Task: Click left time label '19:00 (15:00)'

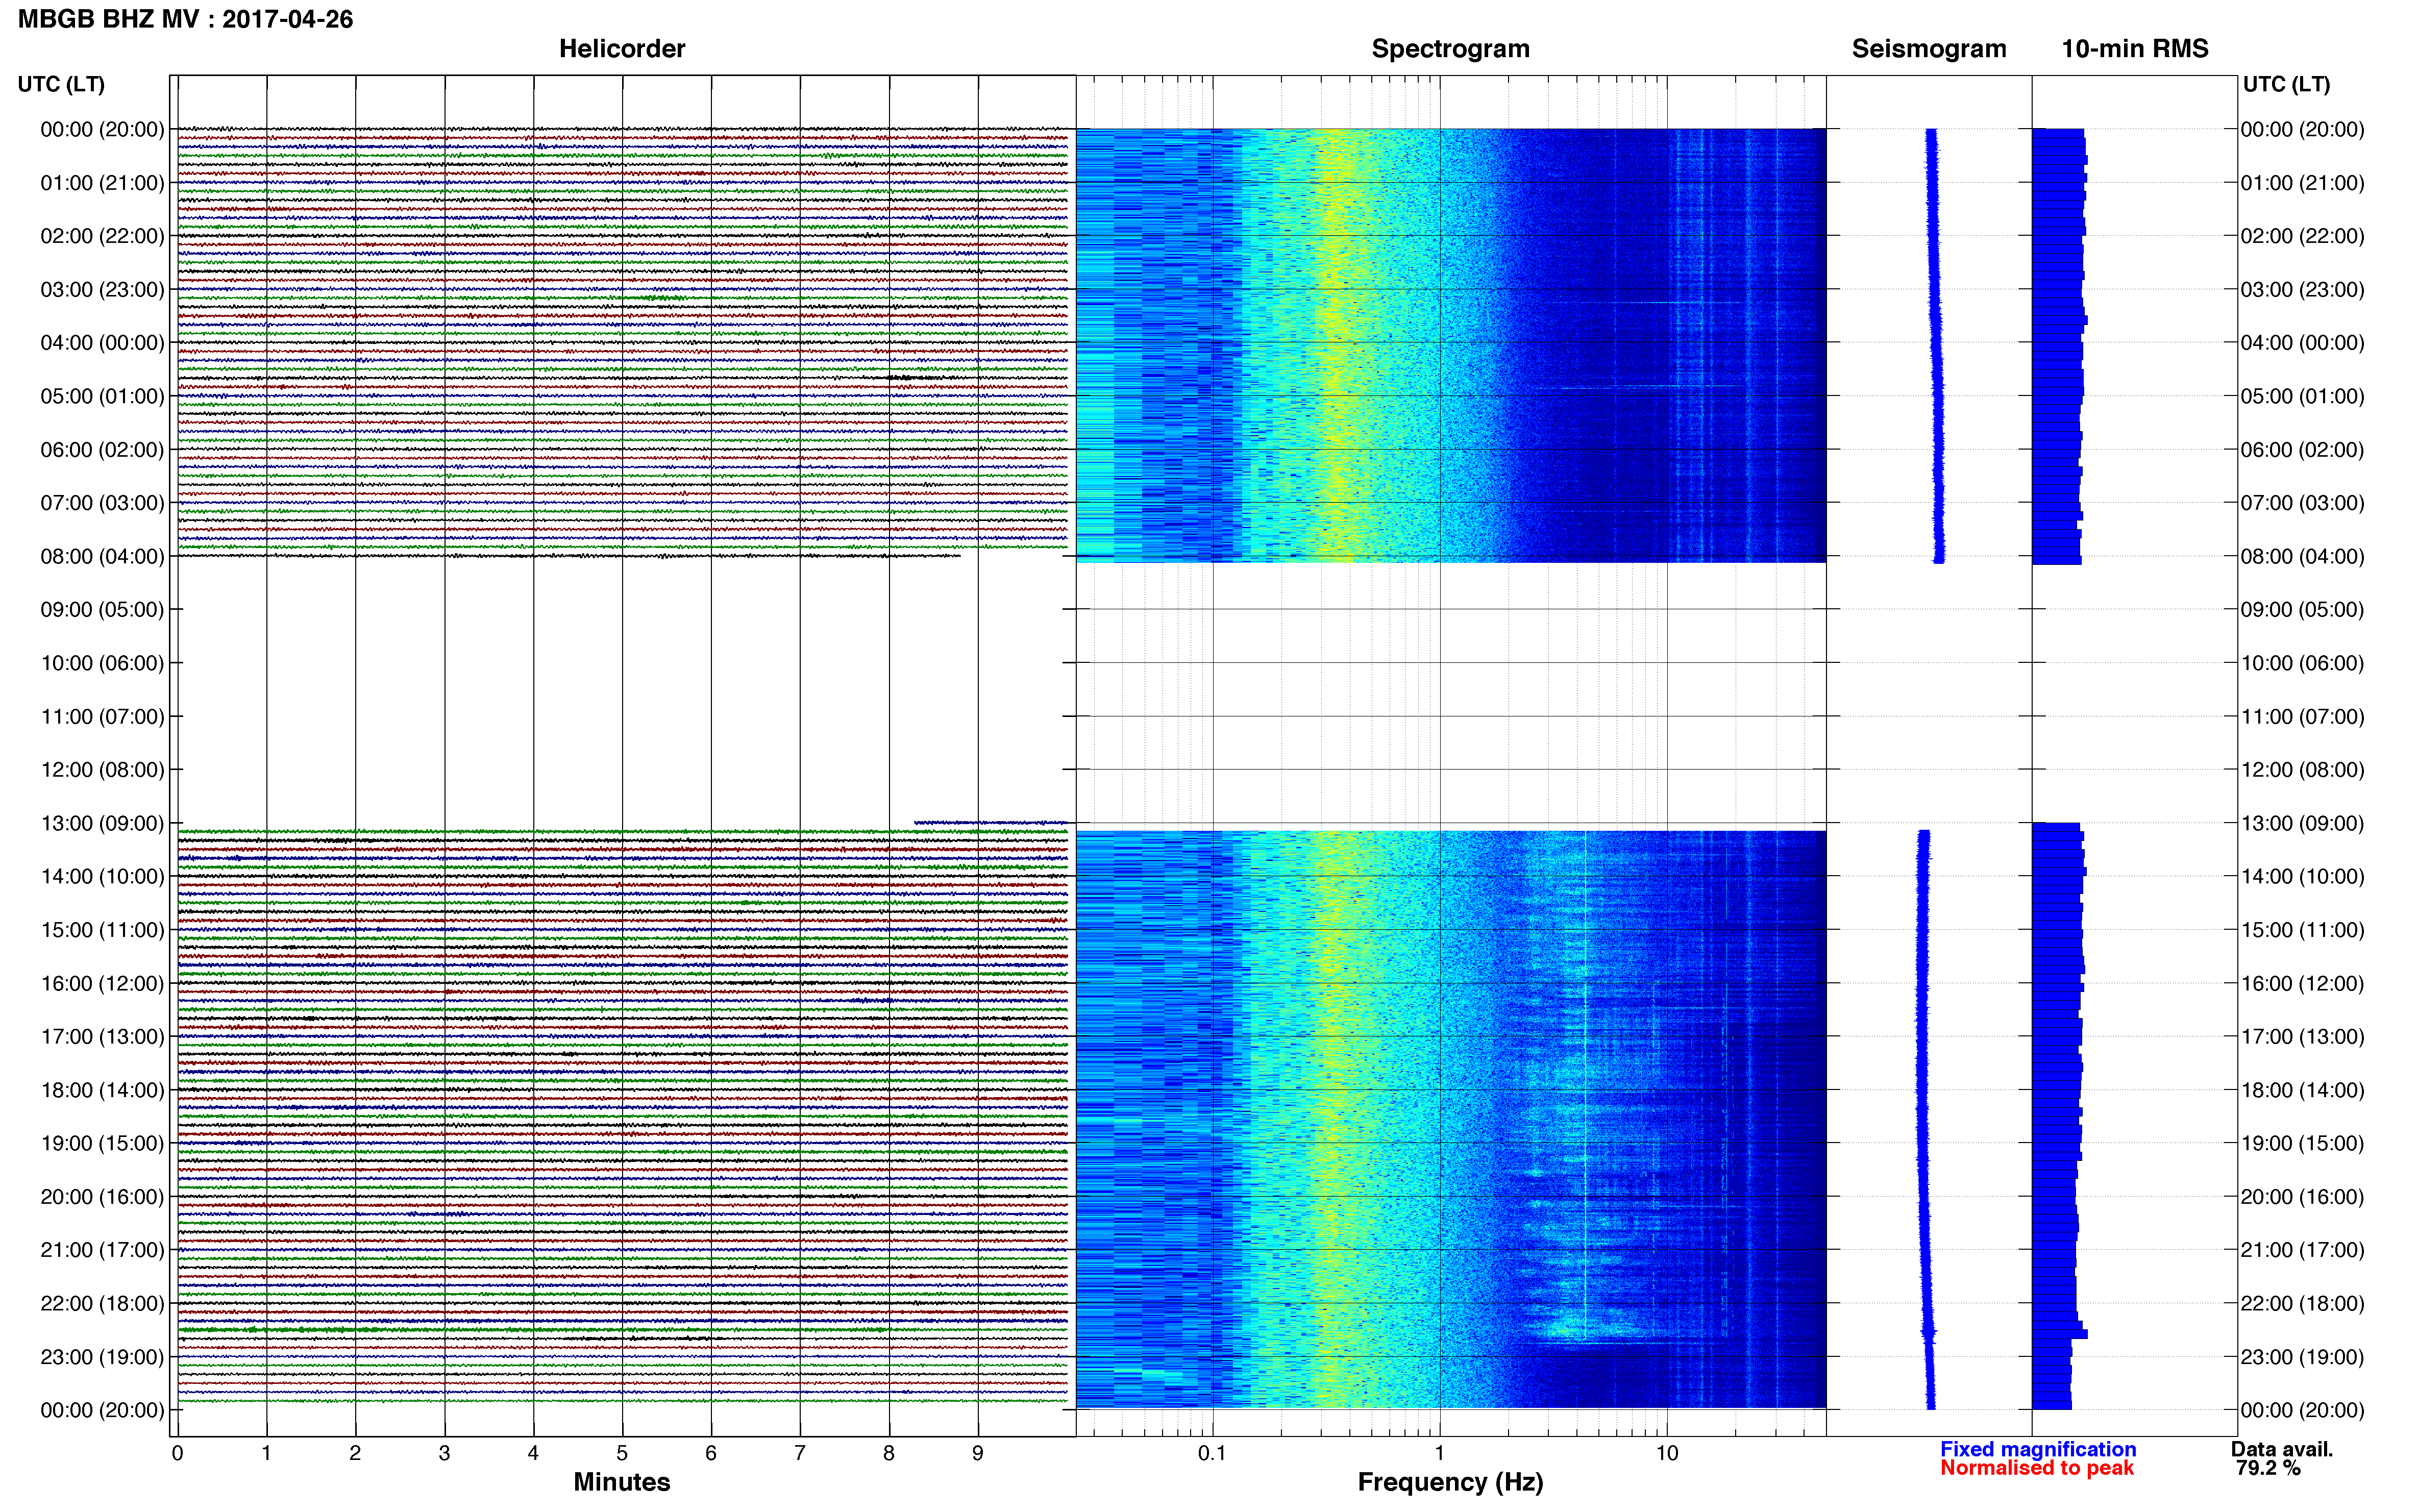Action: point(102,1143)
